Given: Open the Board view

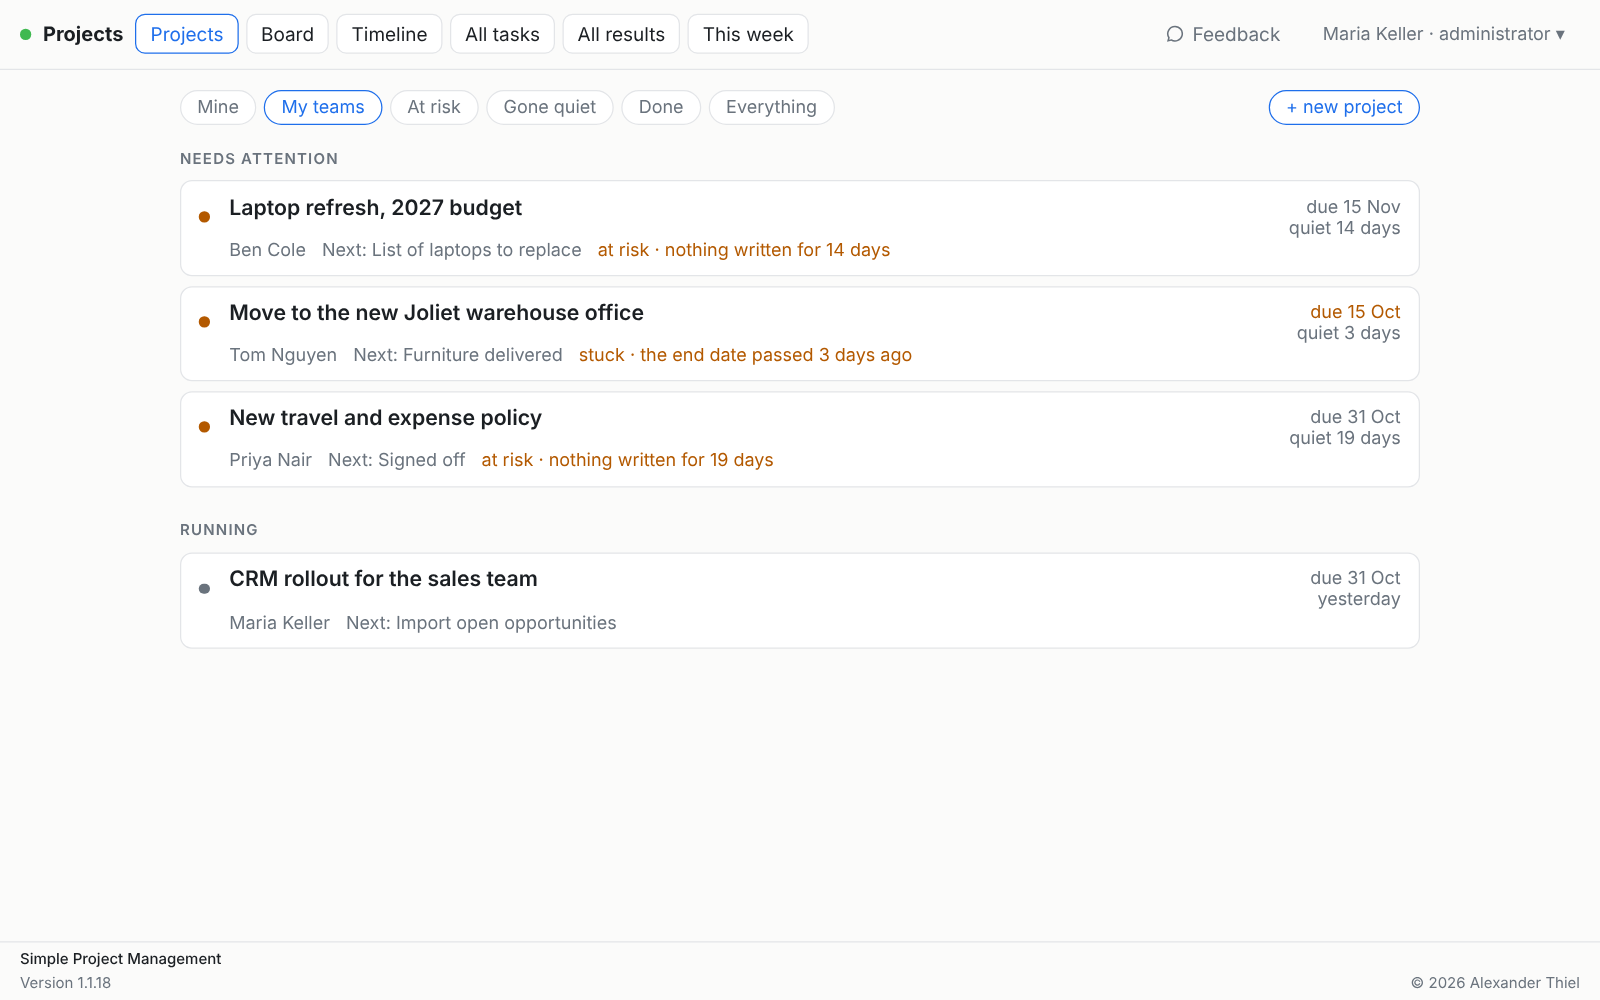Looking at the screenshot, I should (x=287, y=34).
